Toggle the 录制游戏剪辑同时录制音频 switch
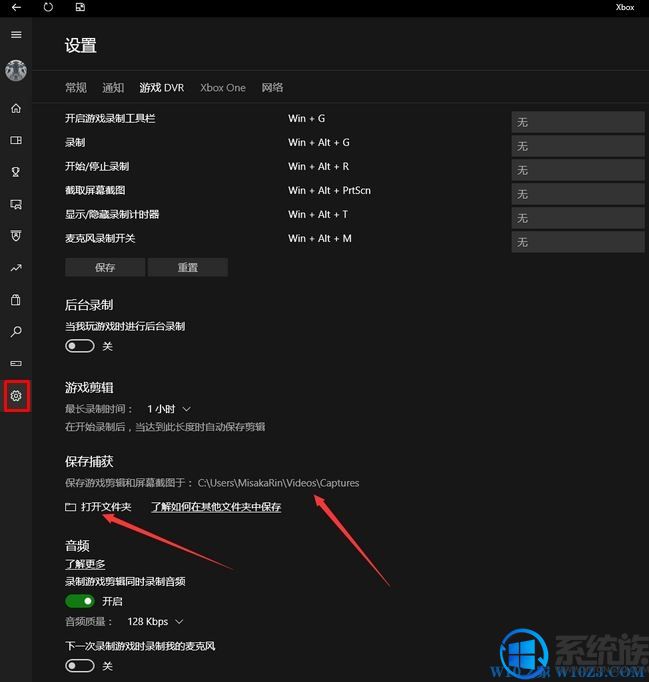649x682 pixels. [80, 601]
